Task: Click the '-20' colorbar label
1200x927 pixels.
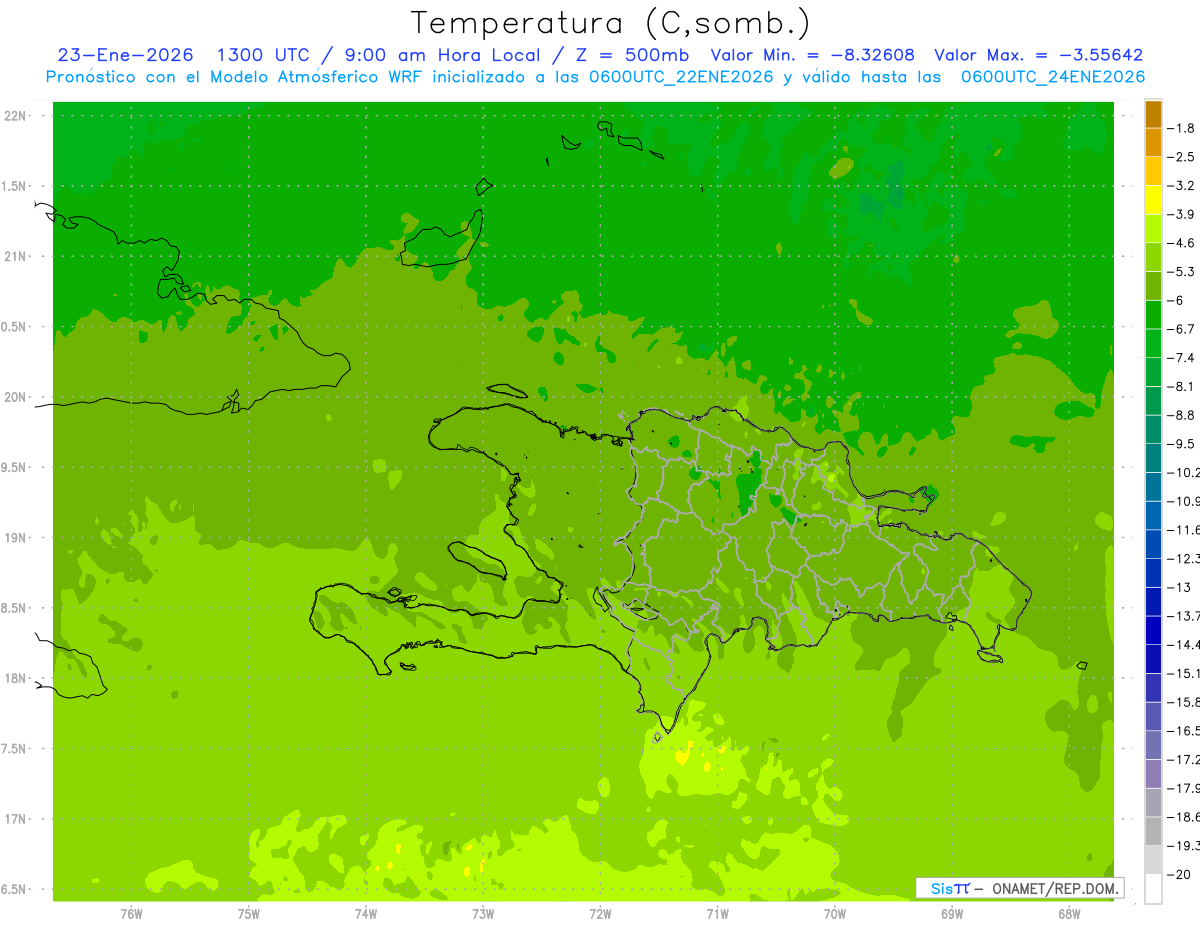Action: pos(1179,875)
